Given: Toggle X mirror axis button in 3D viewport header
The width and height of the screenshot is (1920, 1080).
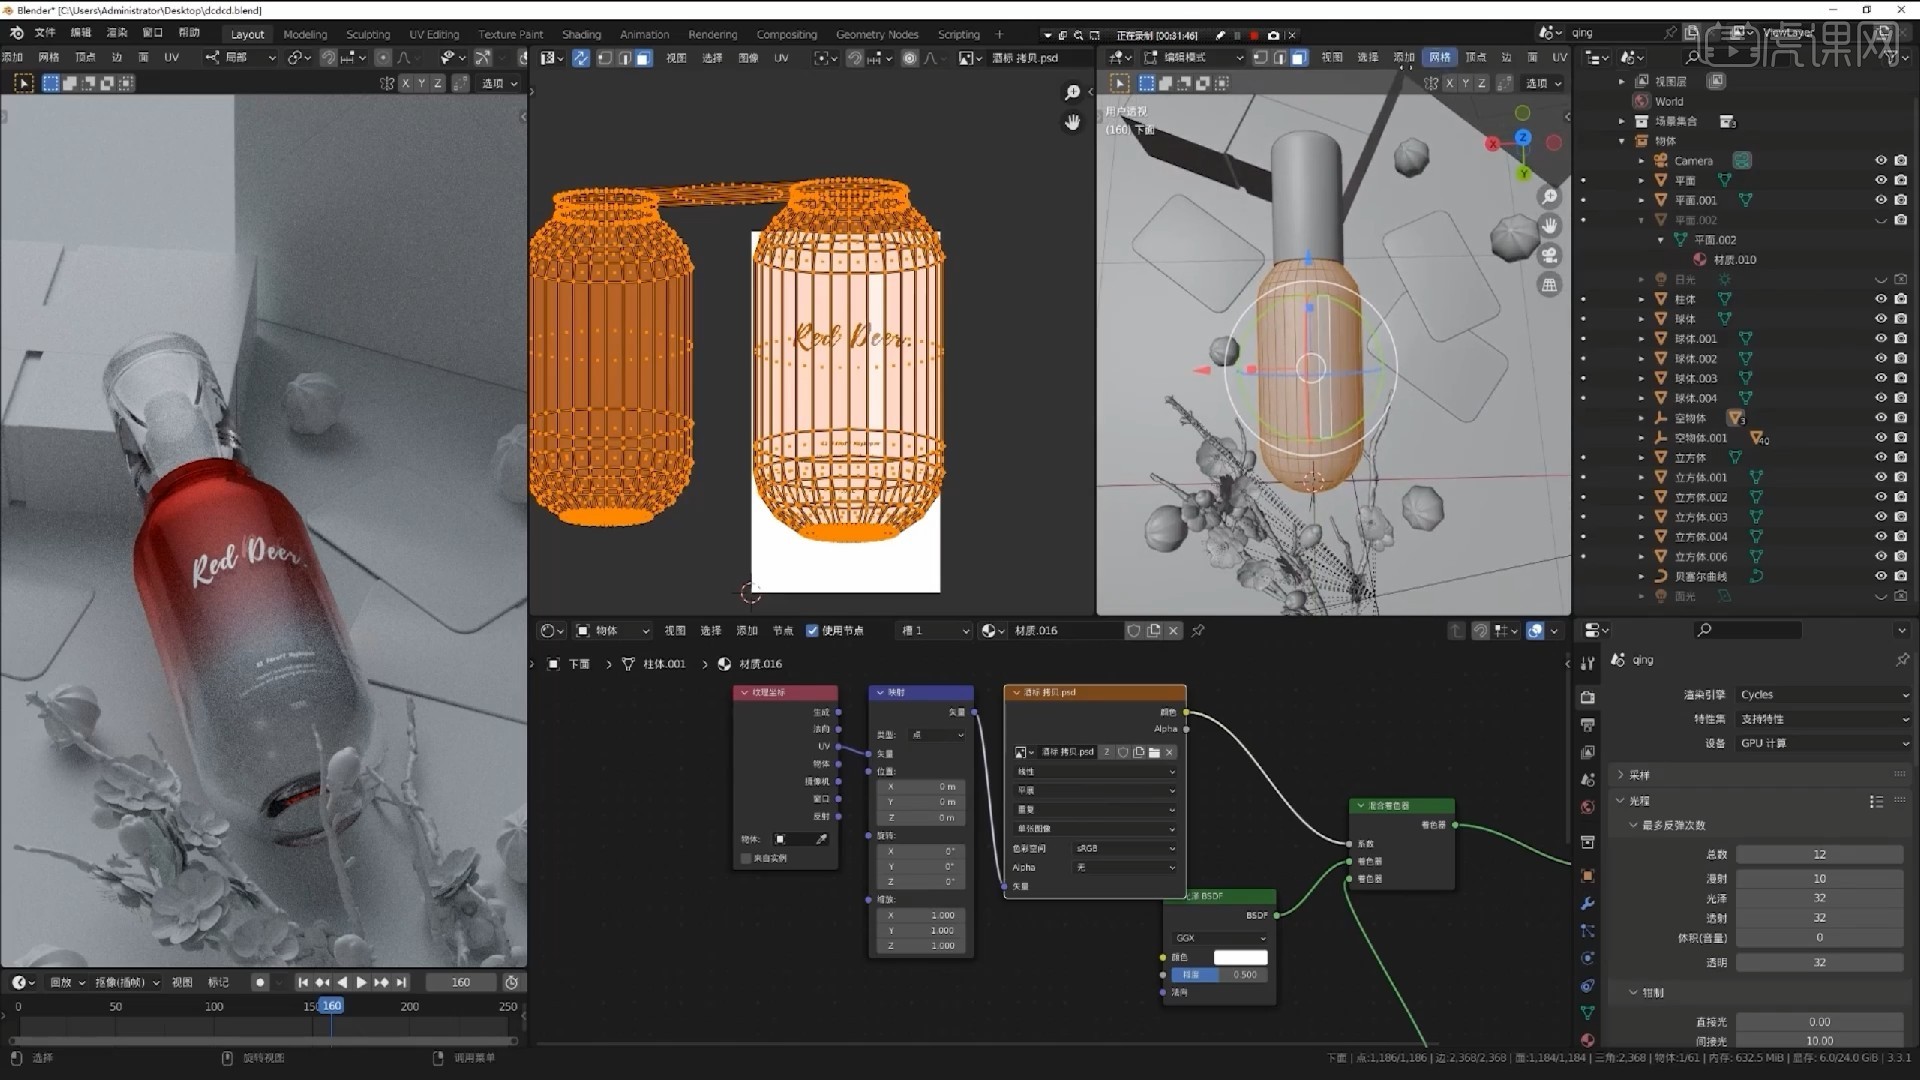Looking at the screenshot, I should click(1449, 83).
